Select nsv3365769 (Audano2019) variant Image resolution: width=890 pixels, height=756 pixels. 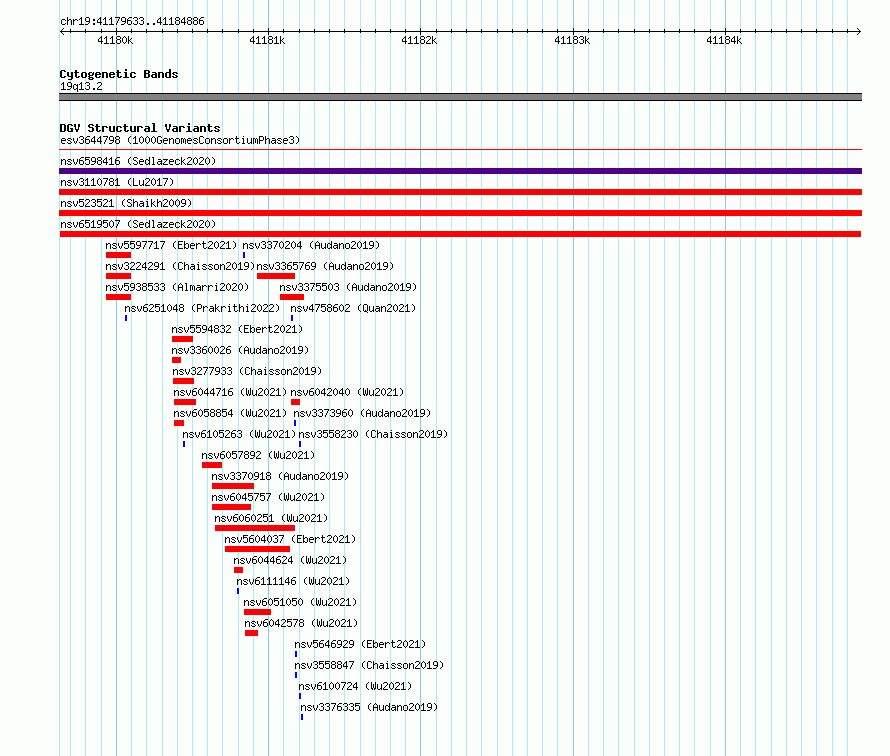(325, 266)
